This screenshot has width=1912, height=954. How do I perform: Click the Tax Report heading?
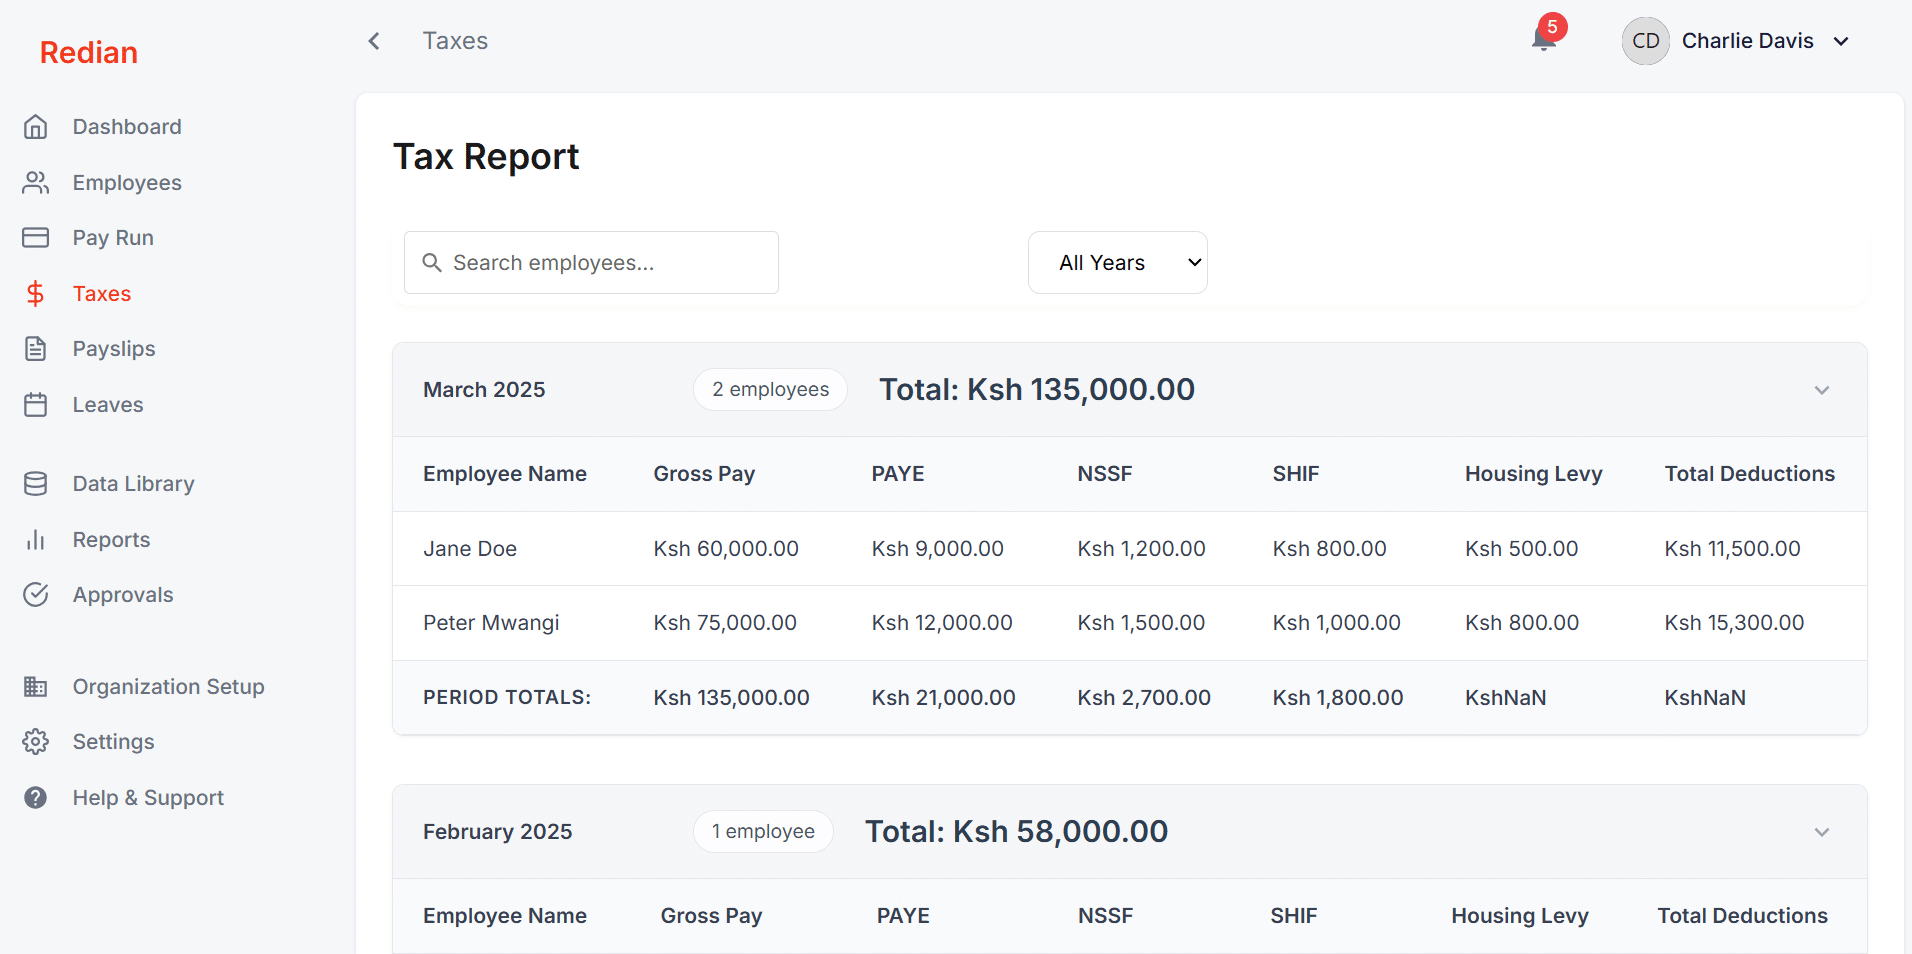pyautogui.click(x=486, y=157)
